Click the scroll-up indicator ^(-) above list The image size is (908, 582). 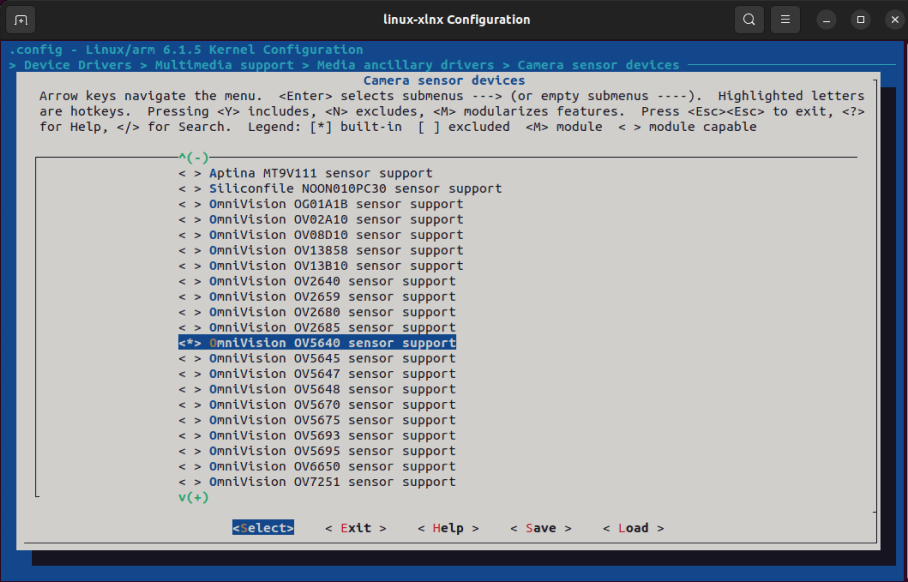point(193,158)
